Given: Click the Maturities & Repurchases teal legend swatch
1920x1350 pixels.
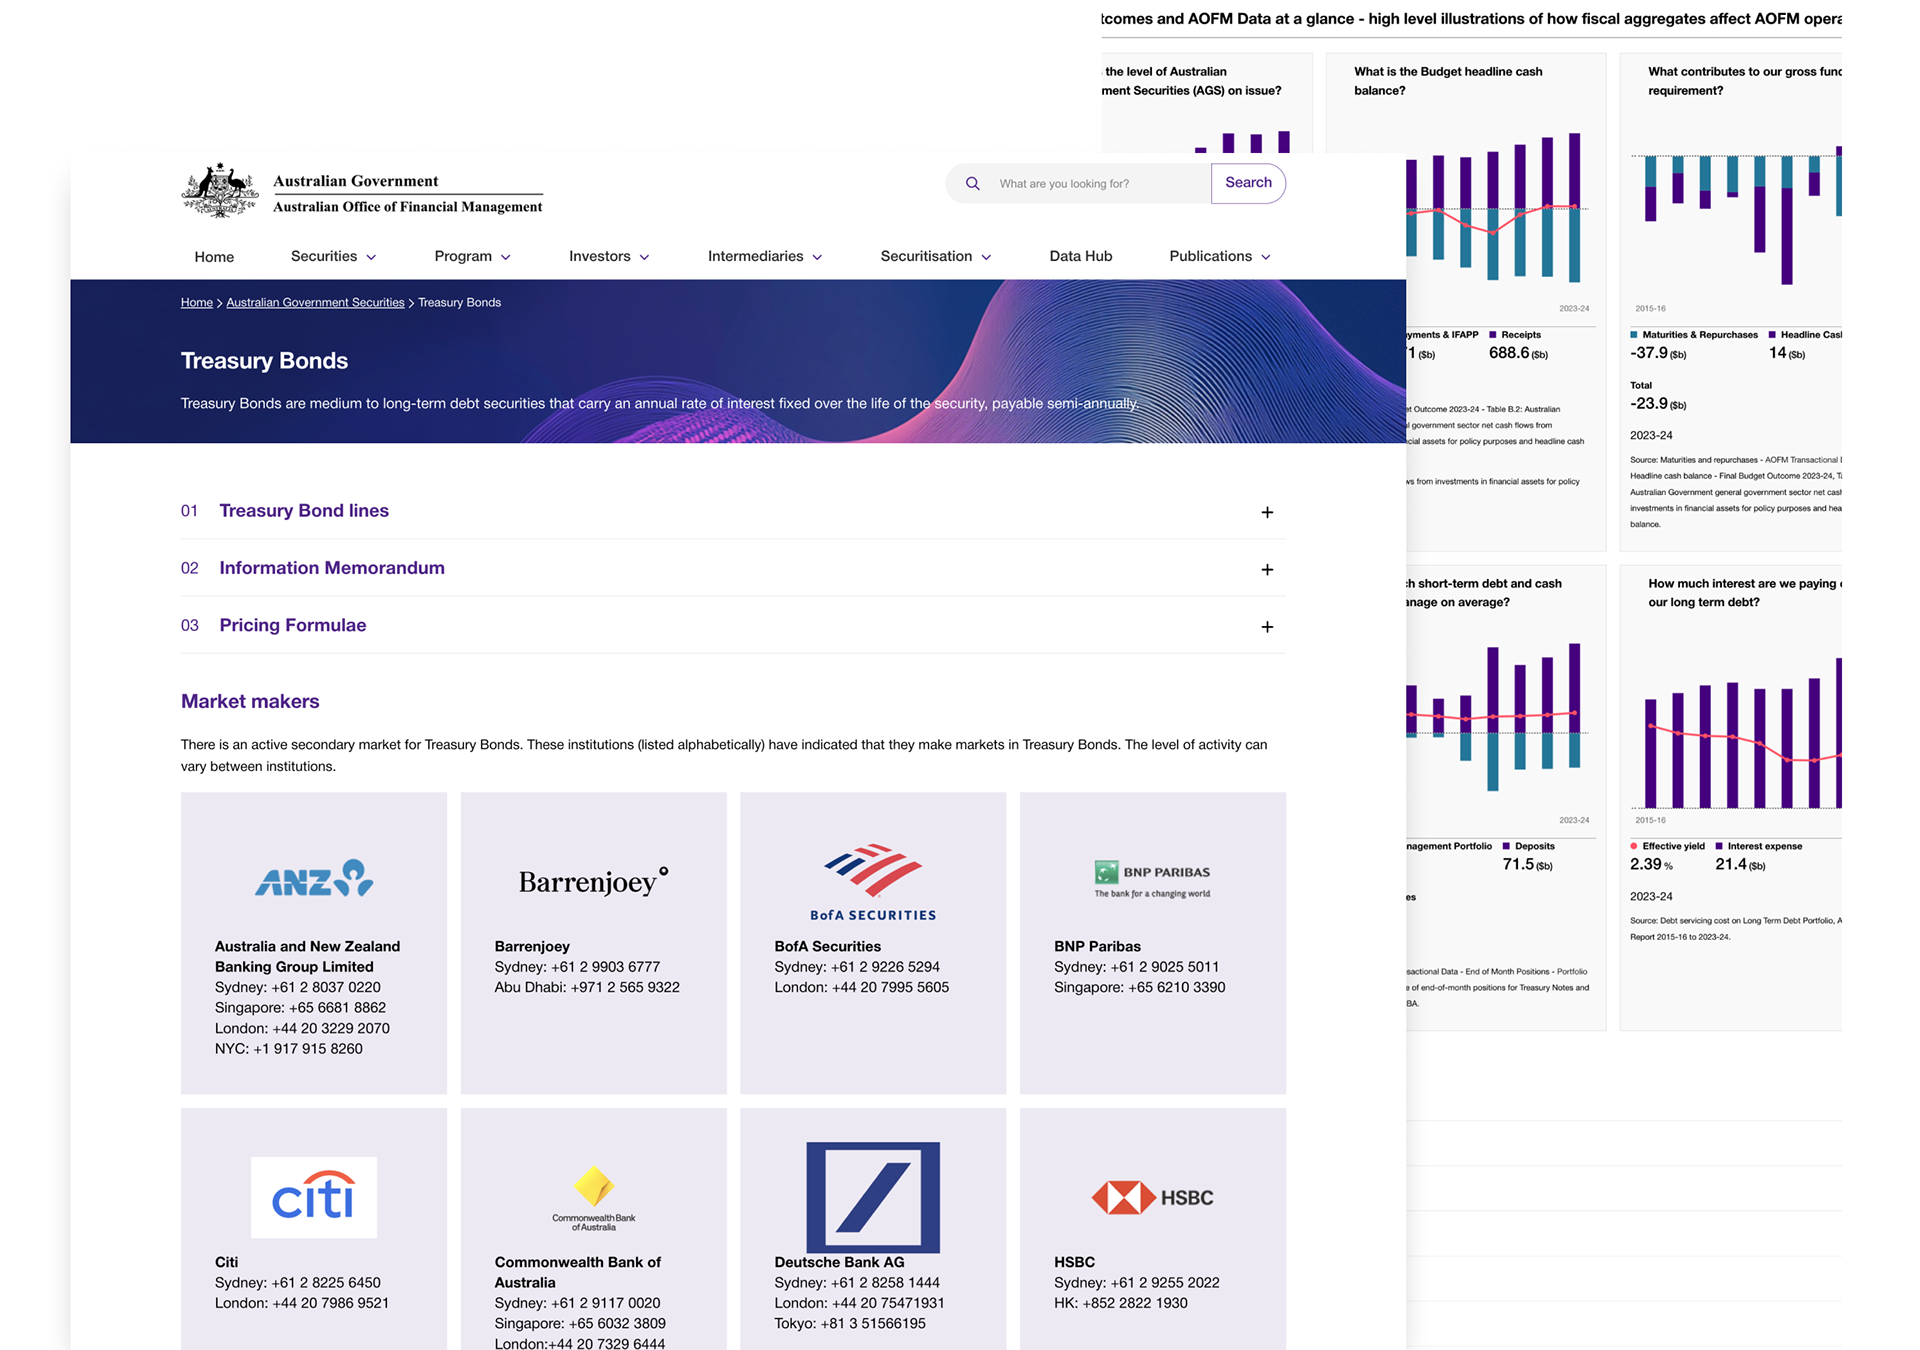Looking at the screenshot, I should pyautogui.click(x=1634, y=335).
